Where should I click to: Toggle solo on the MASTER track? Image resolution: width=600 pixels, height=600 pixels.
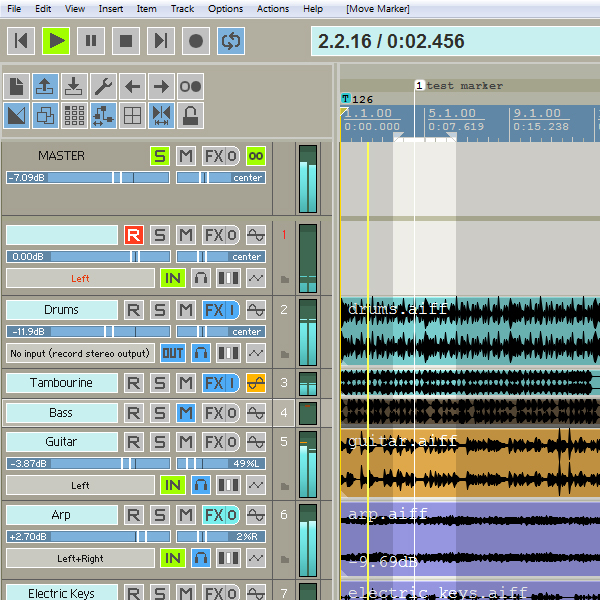point(160,156)
